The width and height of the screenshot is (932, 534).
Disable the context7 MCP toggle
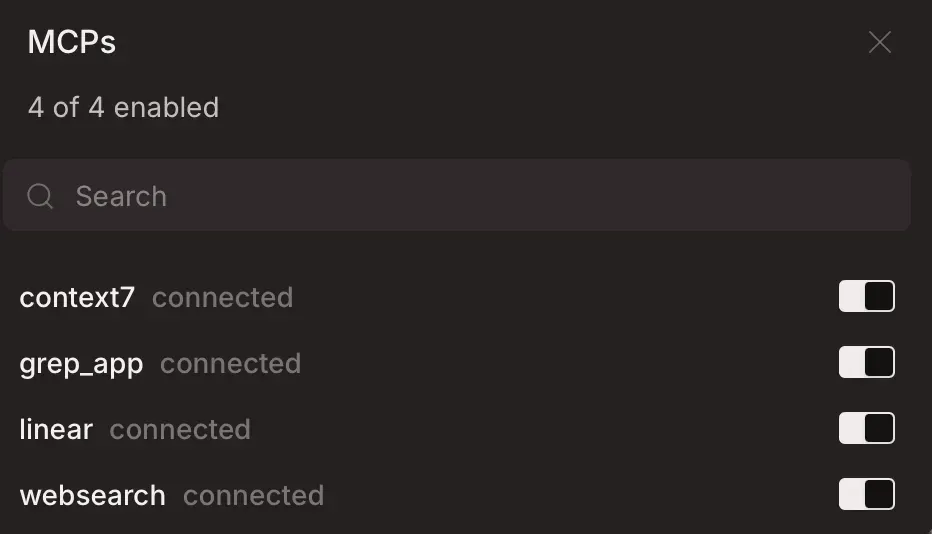pos(866,296)
